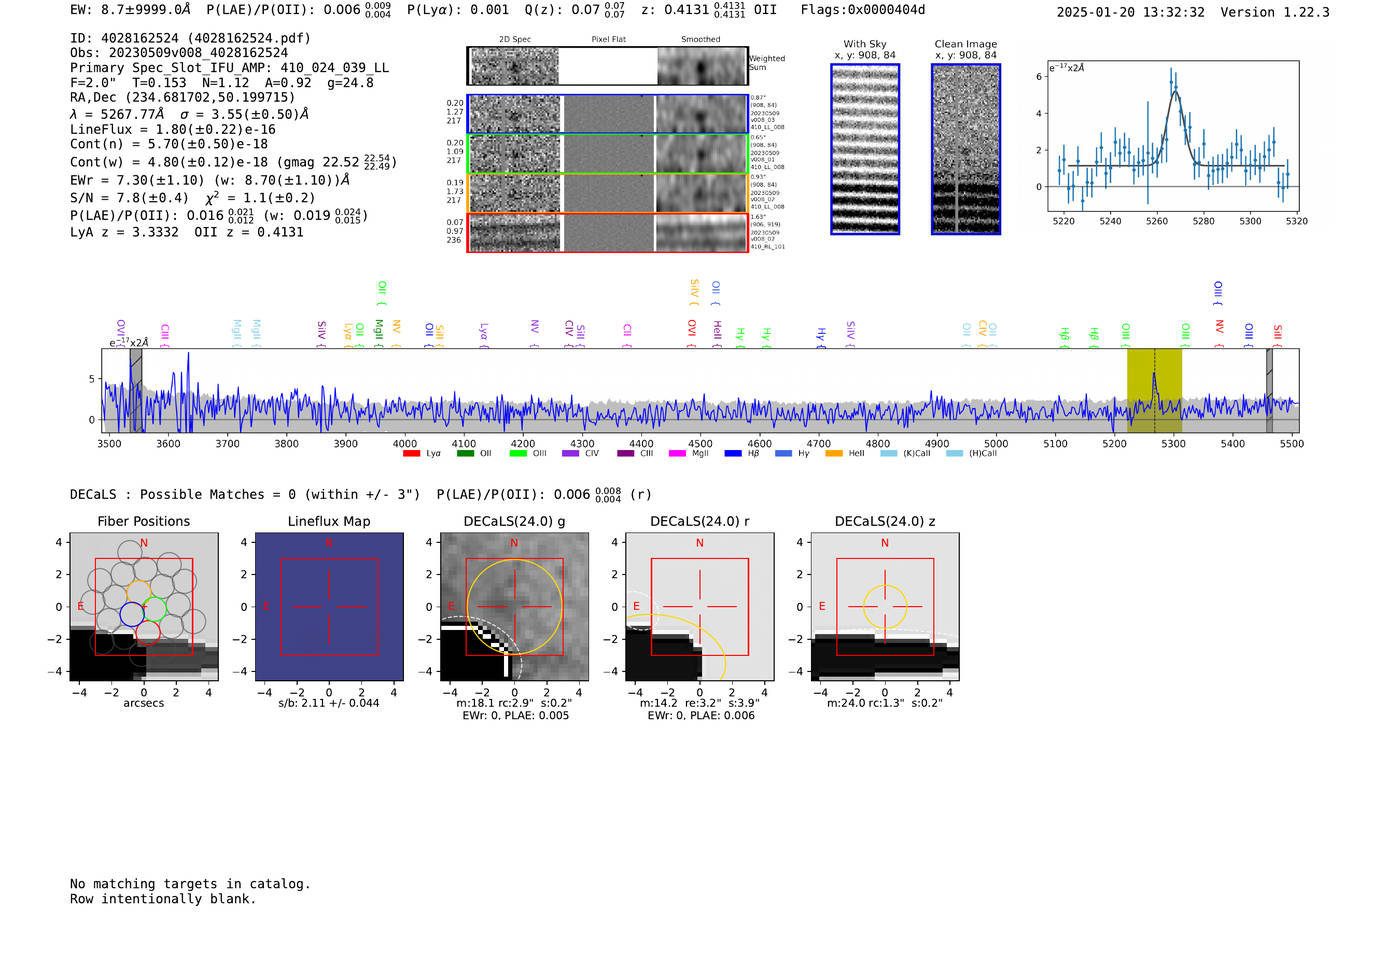This screenshot has height=953, width=1400.
Task: Open the Fiber Positions panel
Action: coord(144,607)
